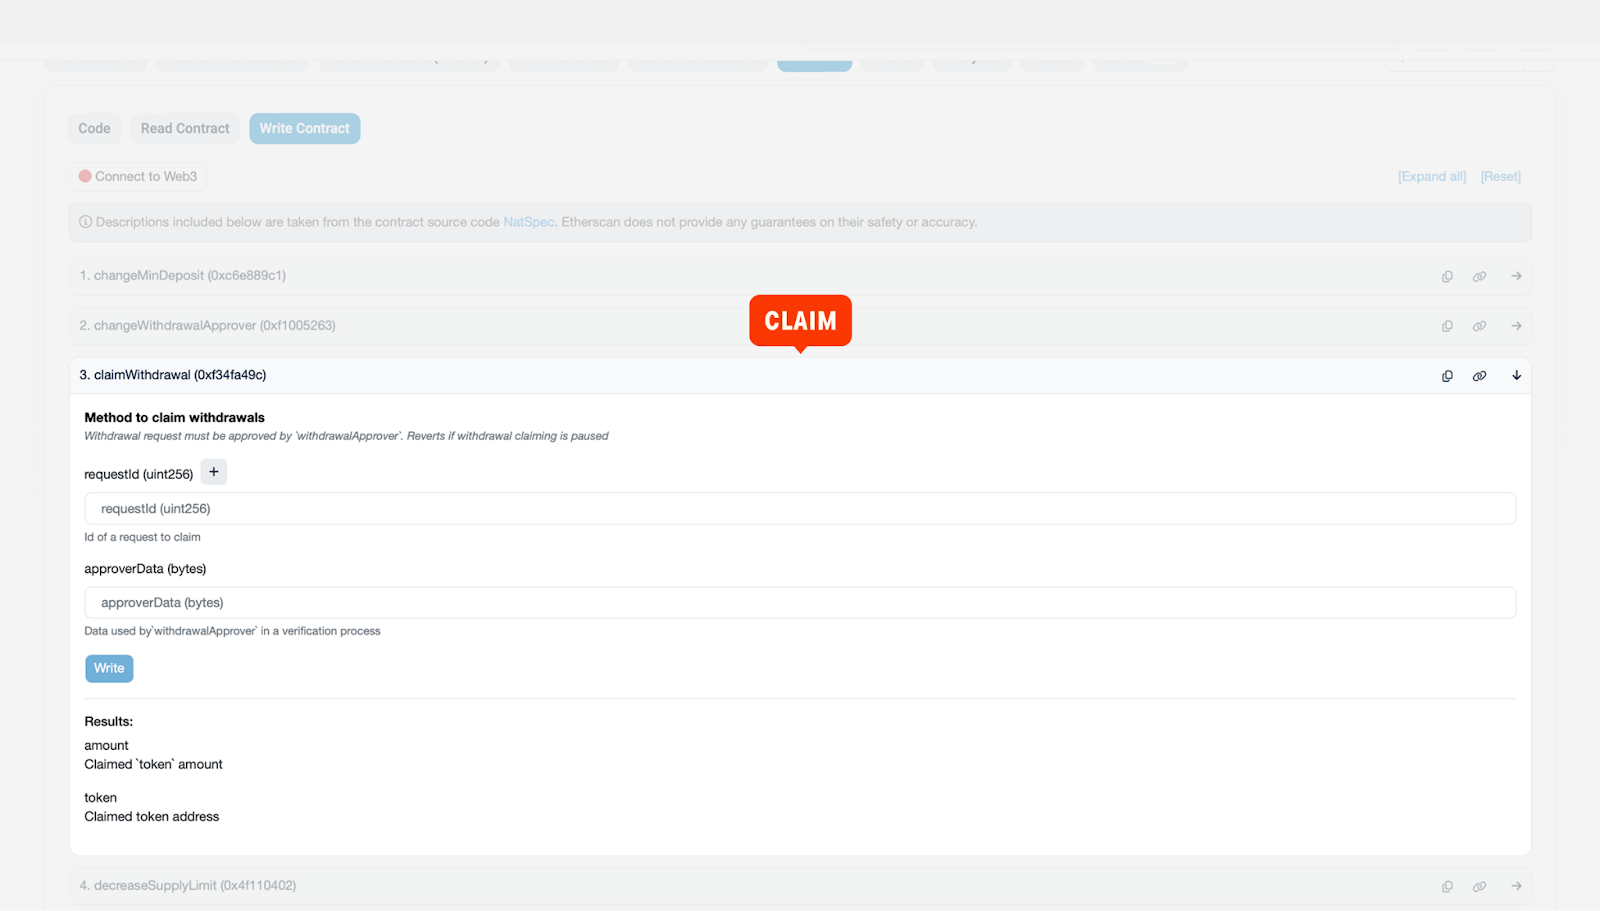Collapse the claimWithdrawal section arrow
1600x911 pixels.
point(1516,376)
